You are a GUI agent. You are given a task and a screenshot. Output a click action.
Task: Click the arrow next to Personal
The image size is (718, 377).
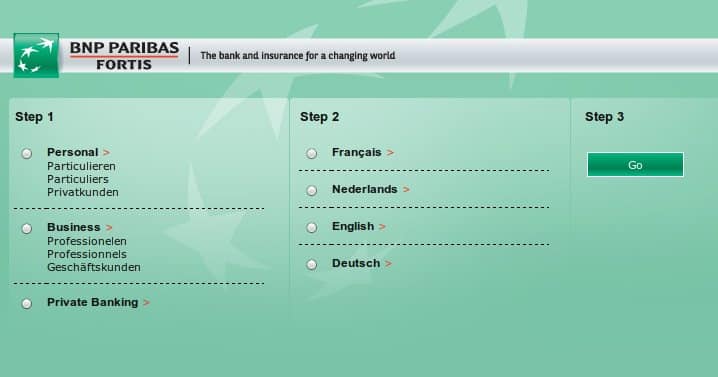tap(106, 153)
